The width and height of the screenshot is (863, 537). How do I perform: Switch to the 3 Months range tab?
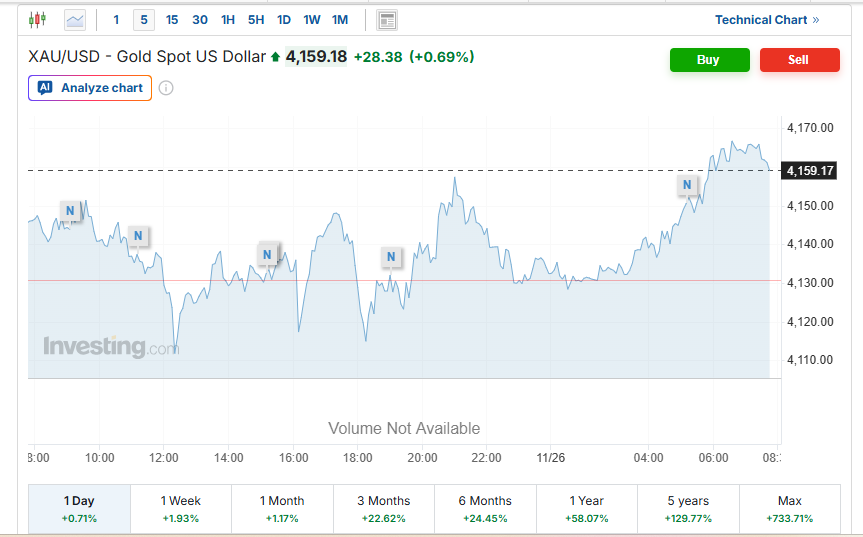point(384,508)
